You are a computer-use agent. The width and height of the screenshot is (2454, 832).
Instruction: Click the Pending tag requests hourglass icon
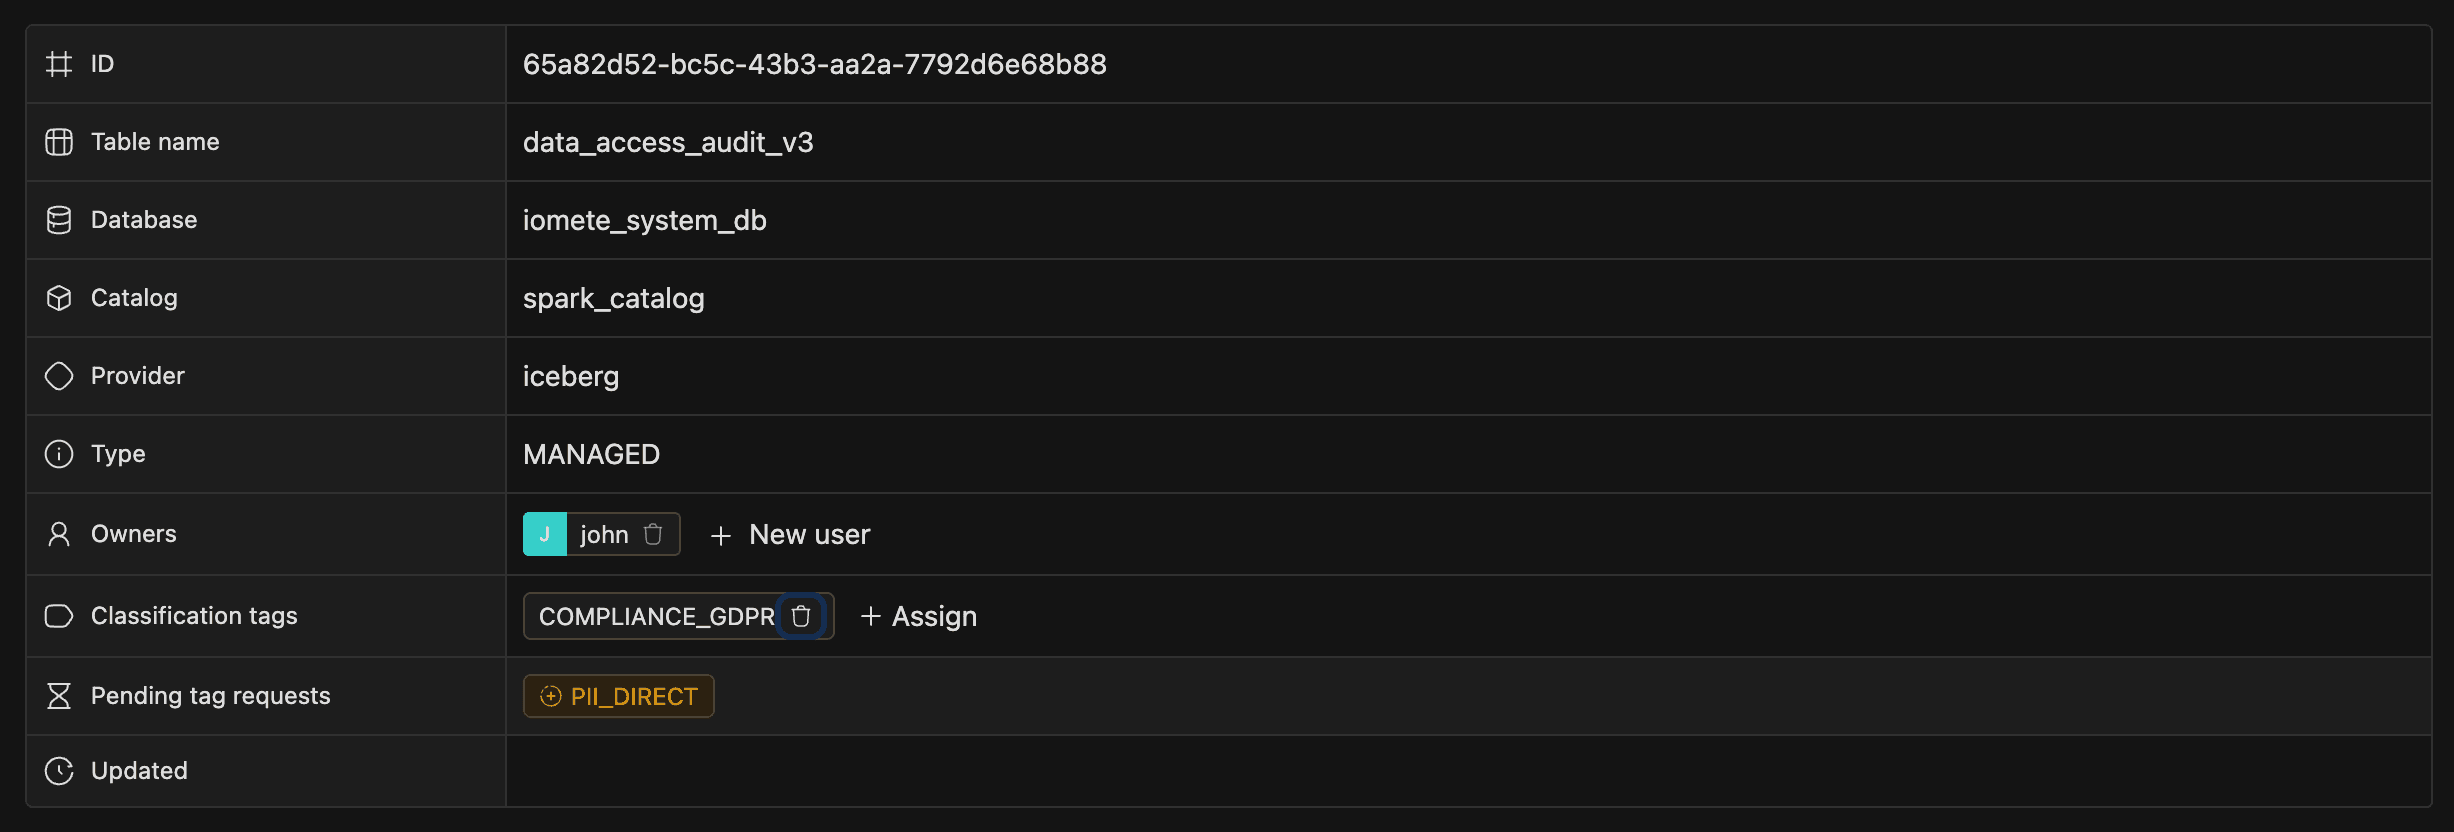pos(59,696)
